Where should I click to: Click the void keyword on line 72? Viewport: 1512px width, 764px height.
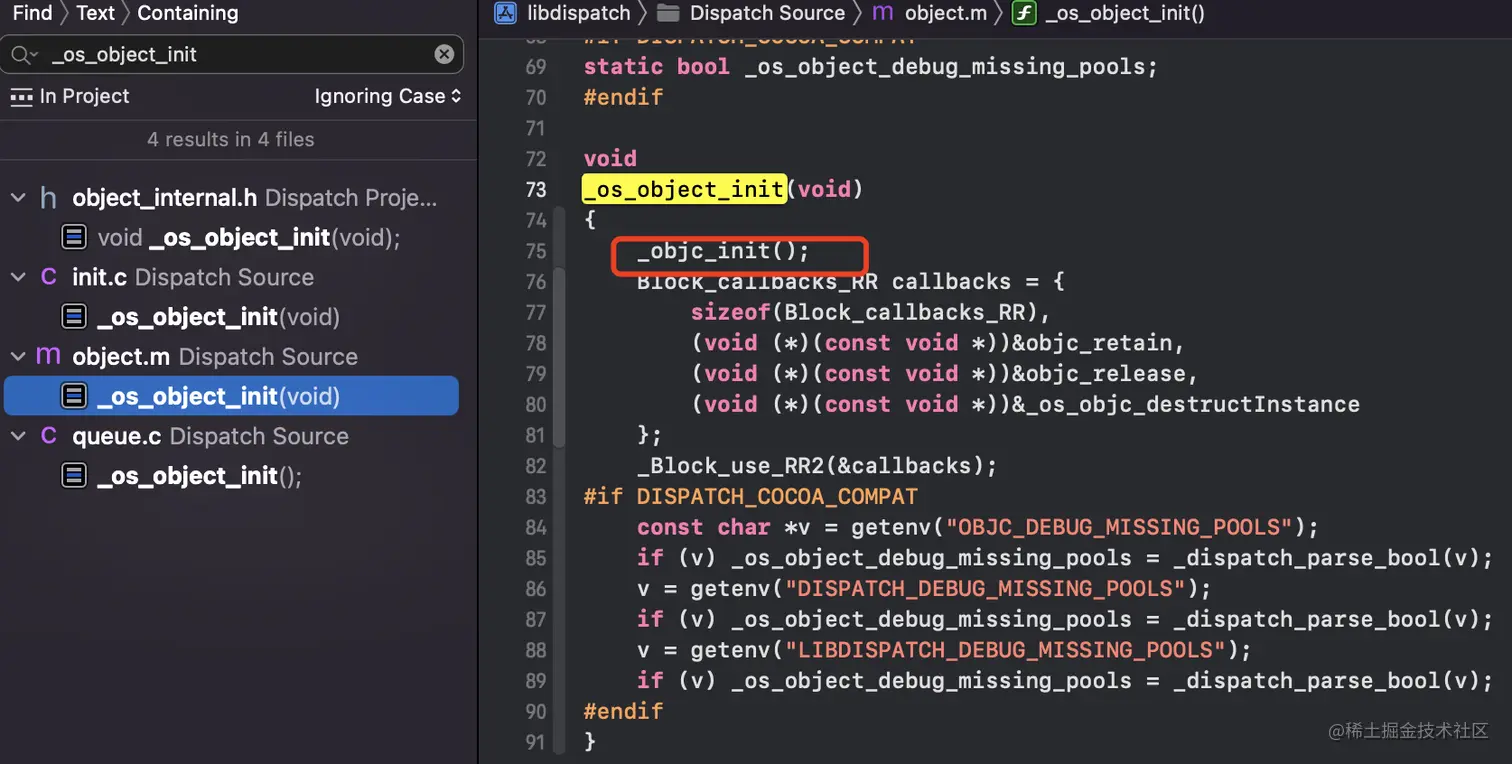click(x=610, y=158)
